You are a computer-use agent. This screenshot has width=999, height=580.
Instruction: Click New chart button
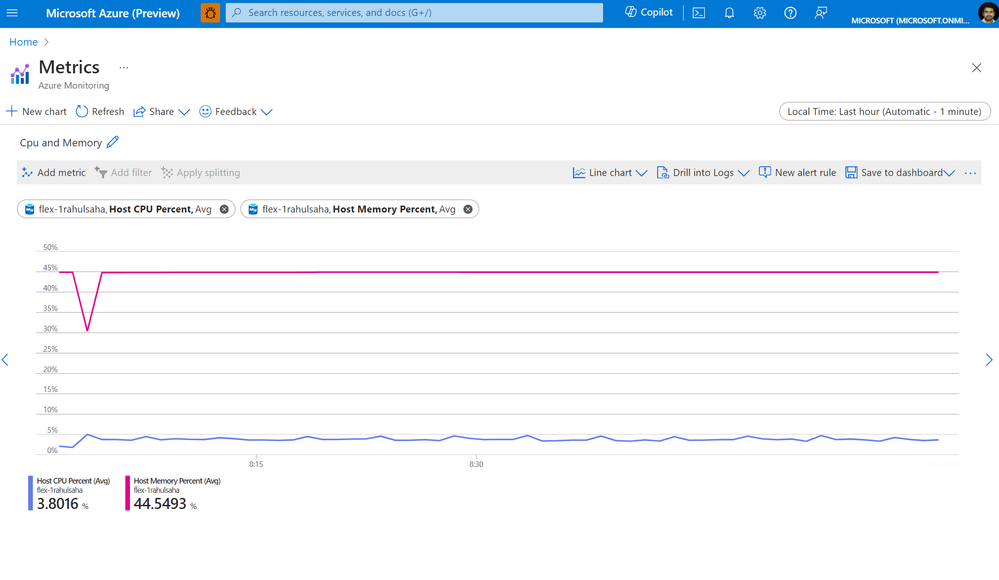[x=36, y=112]
